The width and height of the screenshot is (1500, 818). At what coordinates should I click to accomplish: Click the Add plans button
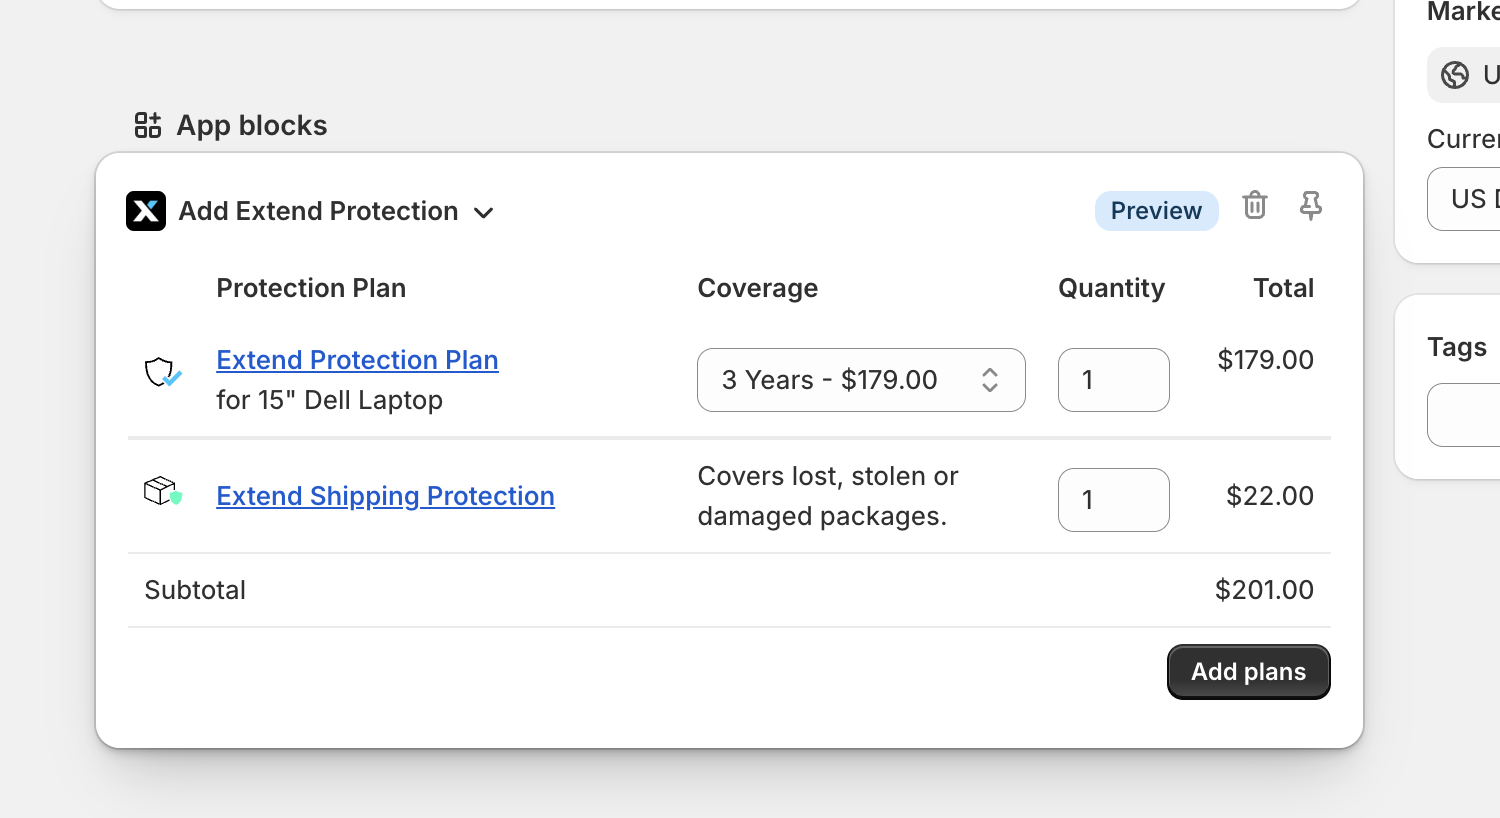[x=1248, y=672]
